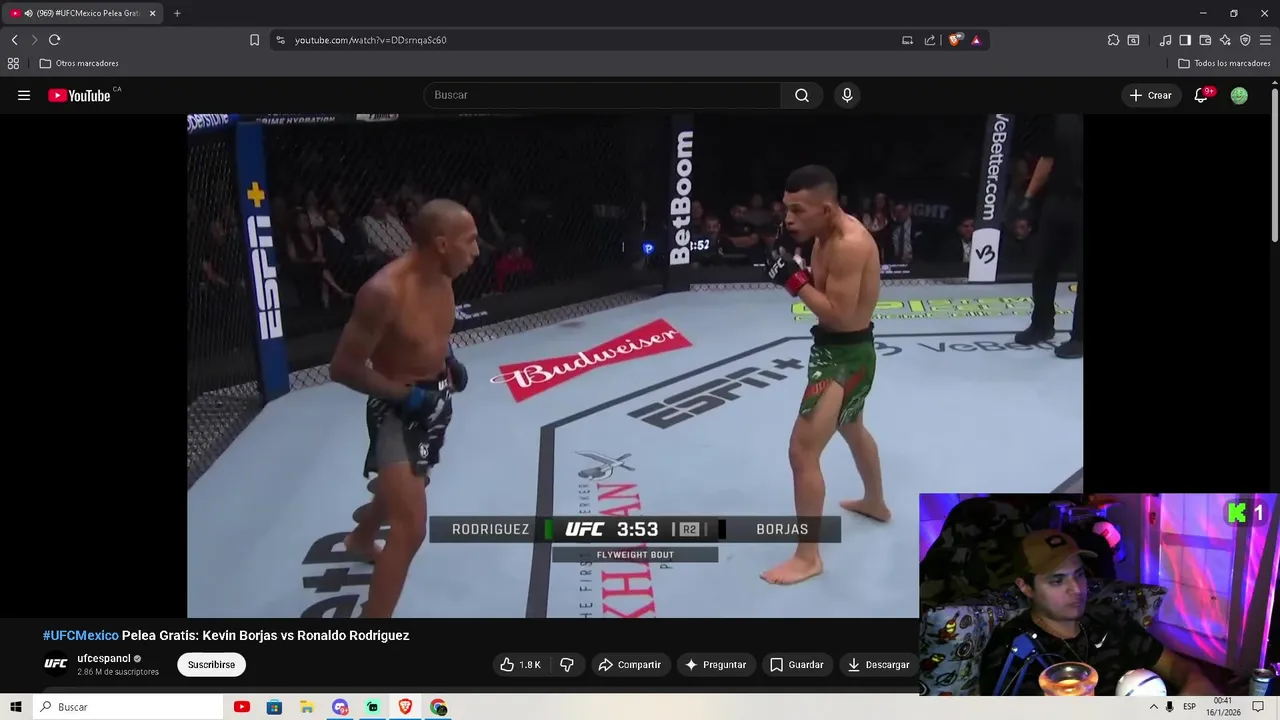Select the #UFCMexico Pelea Gratis browser tab
The image size is (1280, 720).
81,13
